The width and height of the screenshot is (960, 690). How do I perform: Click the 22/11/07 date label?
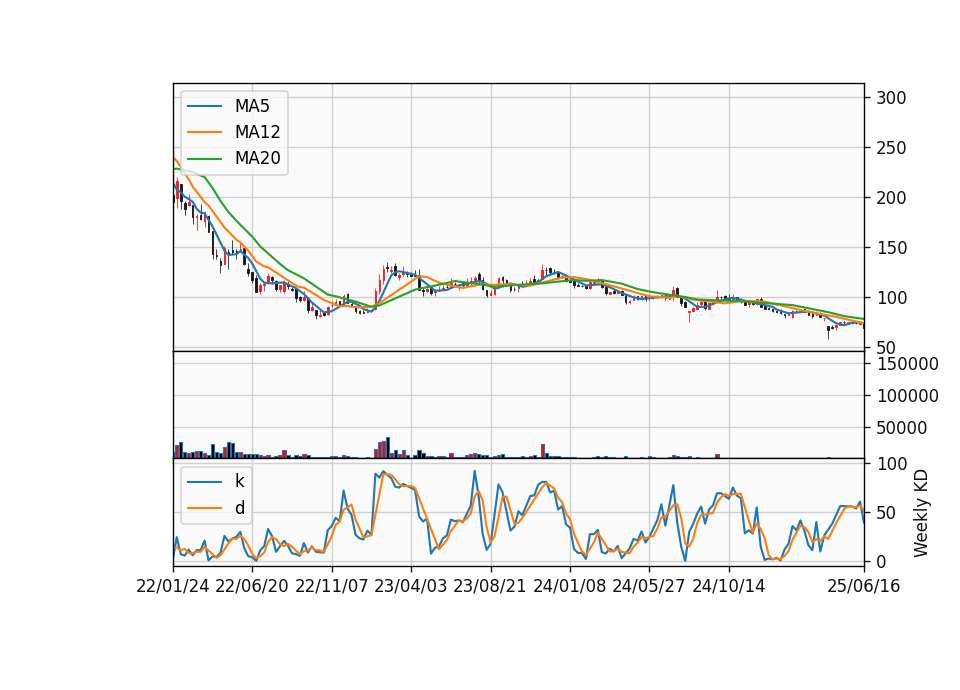(332, 587)
